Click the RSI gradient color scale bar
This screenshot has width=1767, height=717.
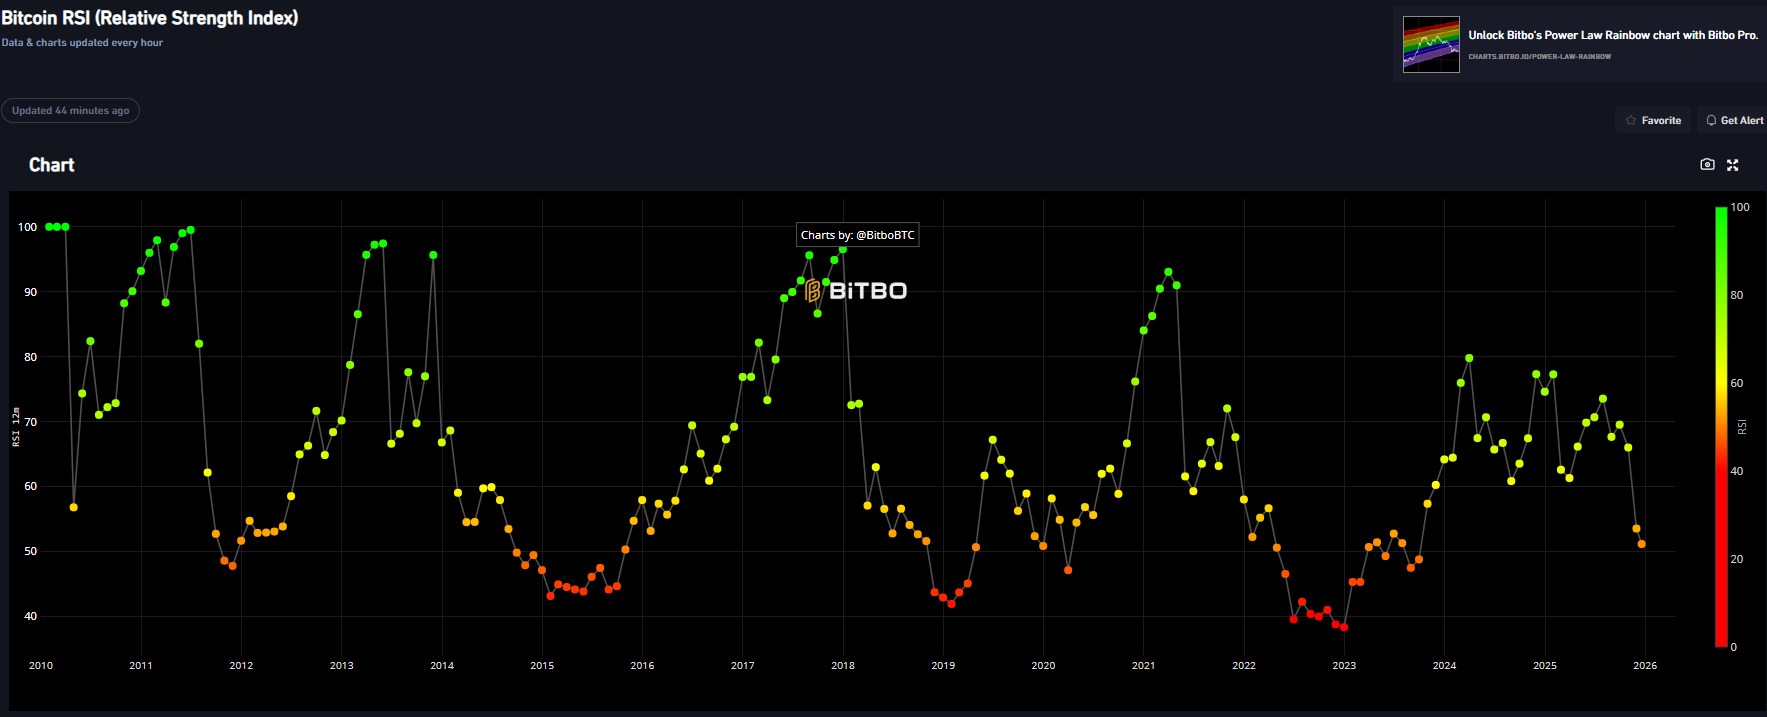click(1721, 427)
